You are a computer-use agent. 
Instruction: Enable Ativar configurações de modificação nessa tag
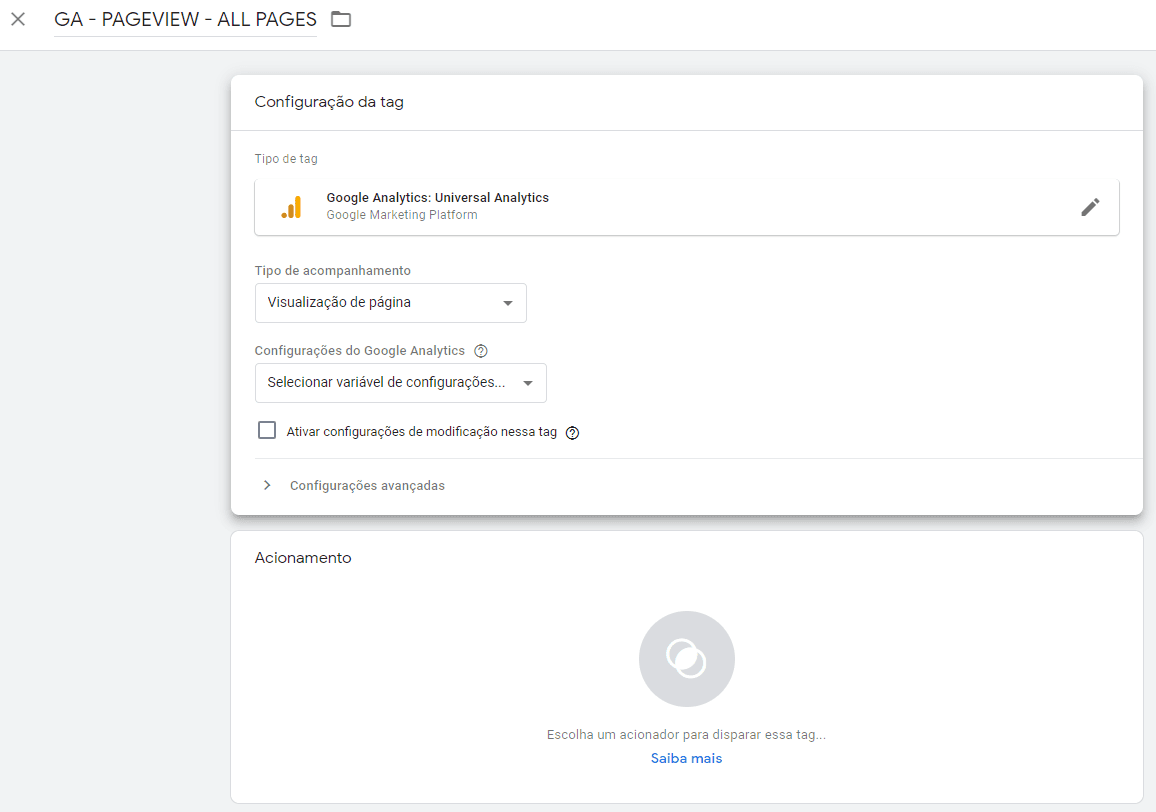[x=267, y=429]
